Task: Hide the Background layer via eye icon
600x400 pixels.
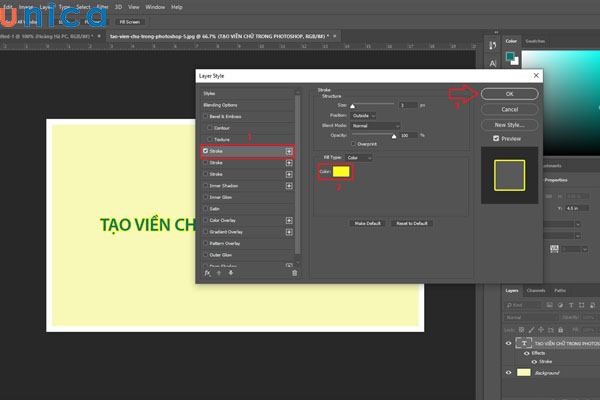Action: [508, 371]
